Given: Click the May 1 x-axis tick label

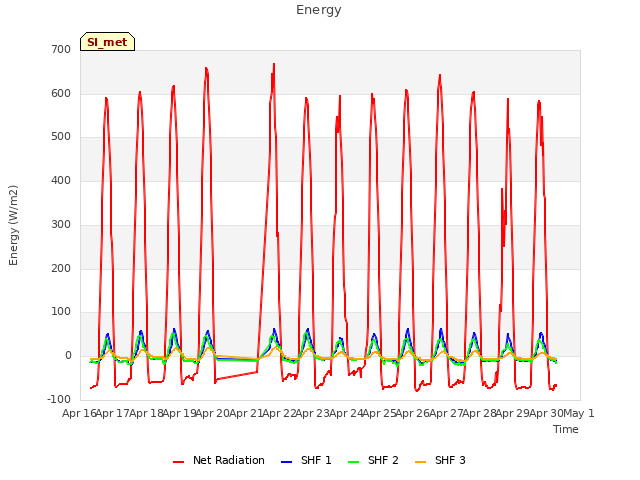Looking at the screenshot, I should 579,413.
